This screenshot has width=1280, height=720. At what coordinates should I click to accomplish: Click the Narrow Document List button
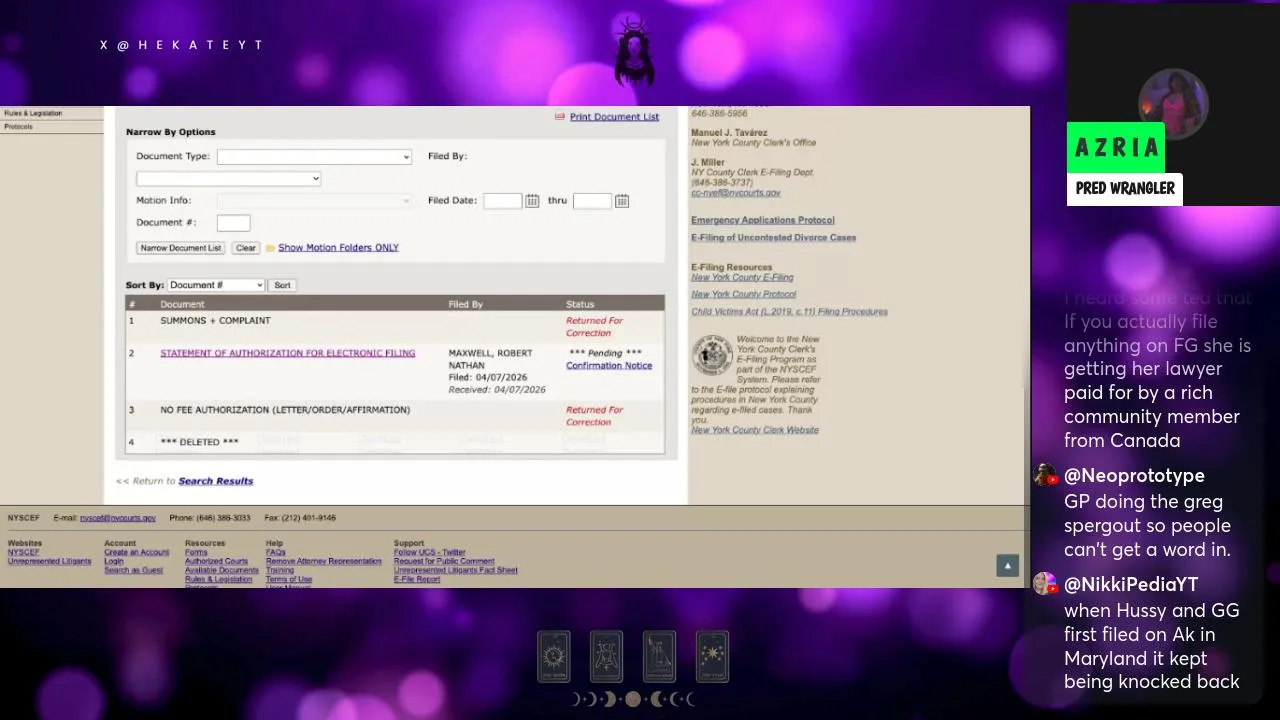pyautogui.click(x=181, y=248)
